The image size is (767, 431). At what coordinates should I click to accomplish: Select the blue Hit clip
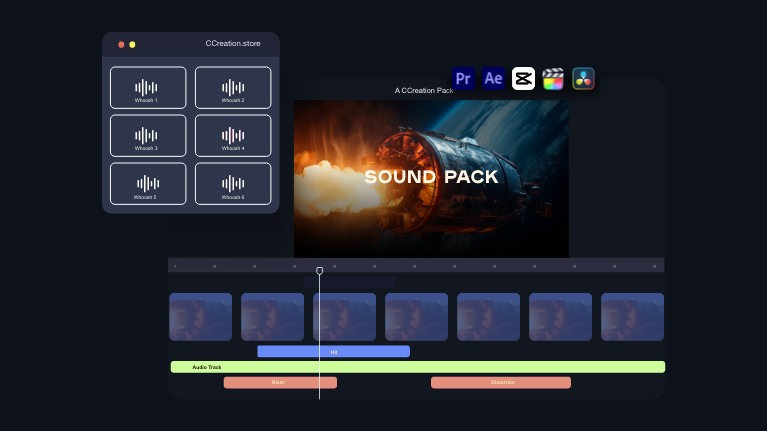point(333,351)
